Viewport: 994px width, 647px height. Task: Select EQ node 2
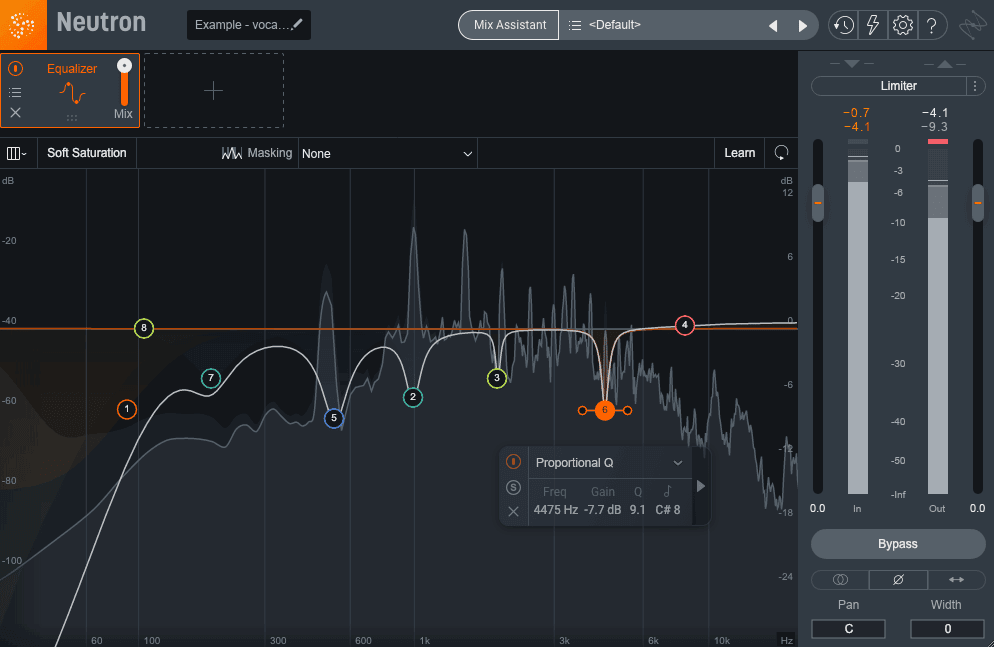413,397
